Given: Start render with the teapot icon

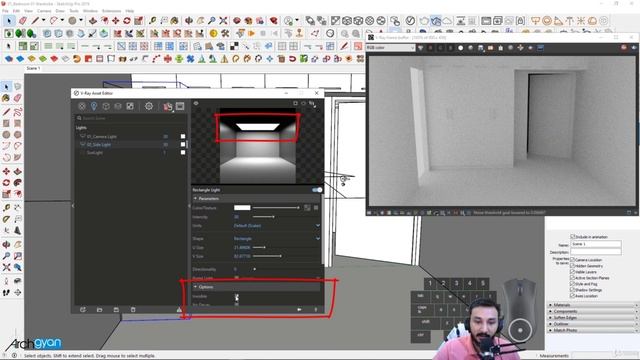Looking at the screenshot, I should 168,107.
